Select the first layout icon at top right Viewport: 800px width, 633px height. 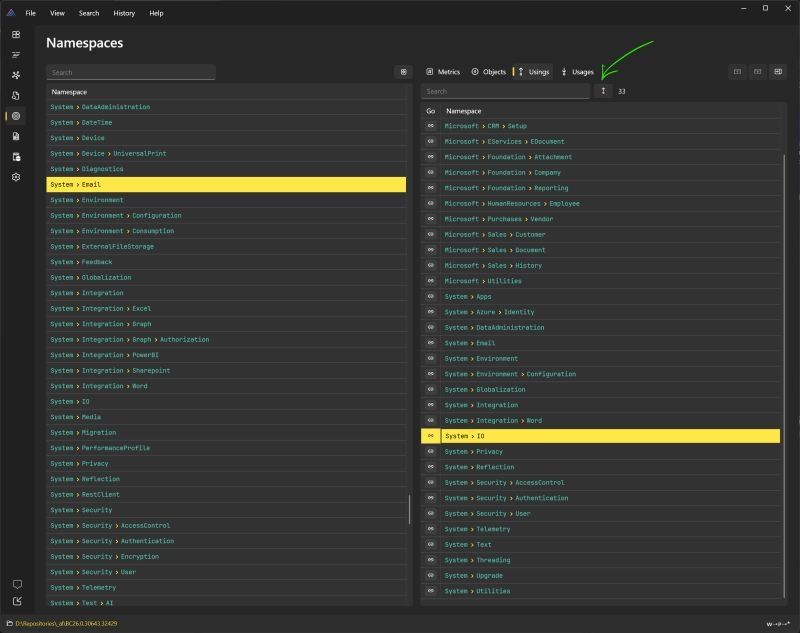tap(737, 72)
